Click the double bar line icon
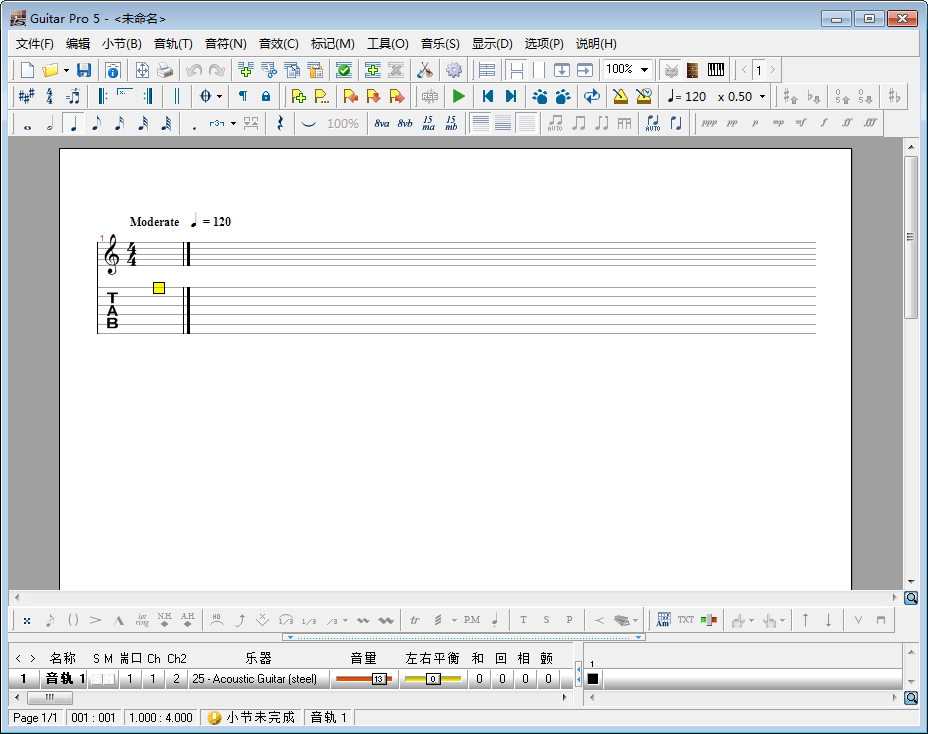This screenshot has height=734, width=928. tap(176, 96)
